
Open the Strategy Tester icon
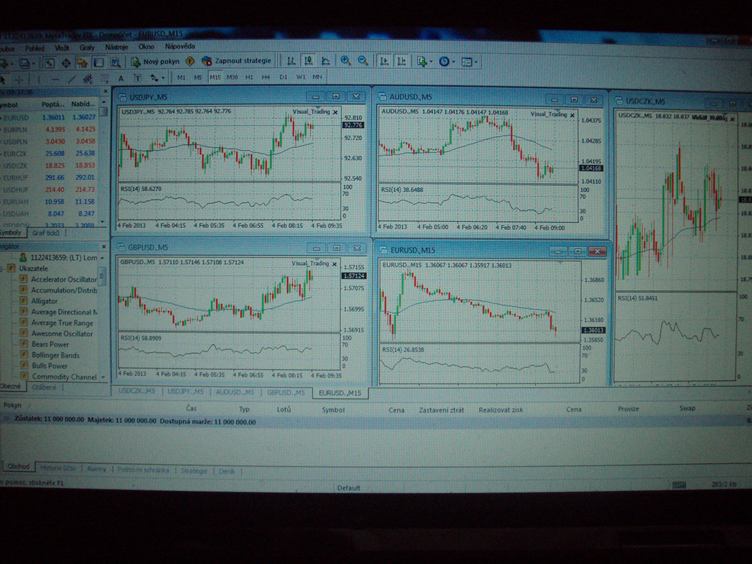point(116,63)
